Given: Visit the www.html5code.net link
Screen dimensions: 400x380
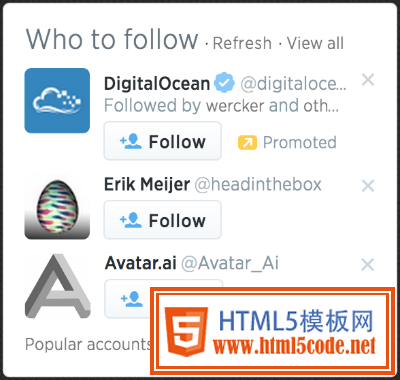Looking at the screenshot, I should click(294, 347).
